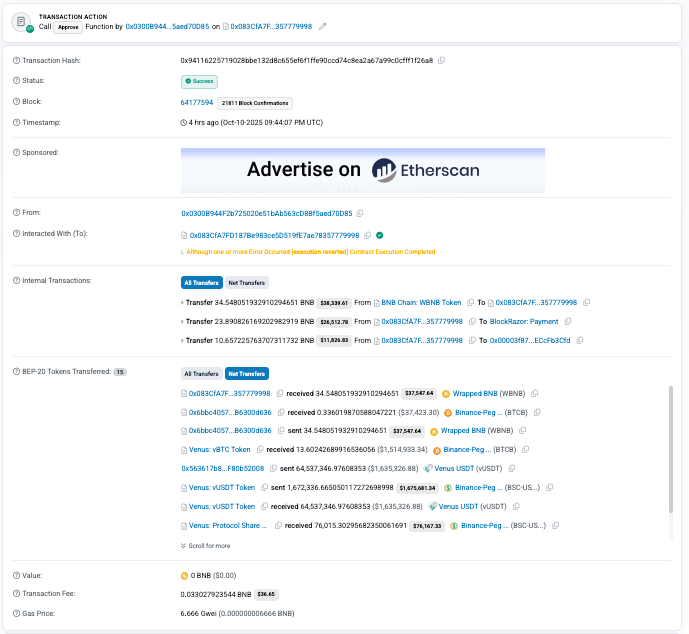Copy BlockRazor: Payment address

568,321
